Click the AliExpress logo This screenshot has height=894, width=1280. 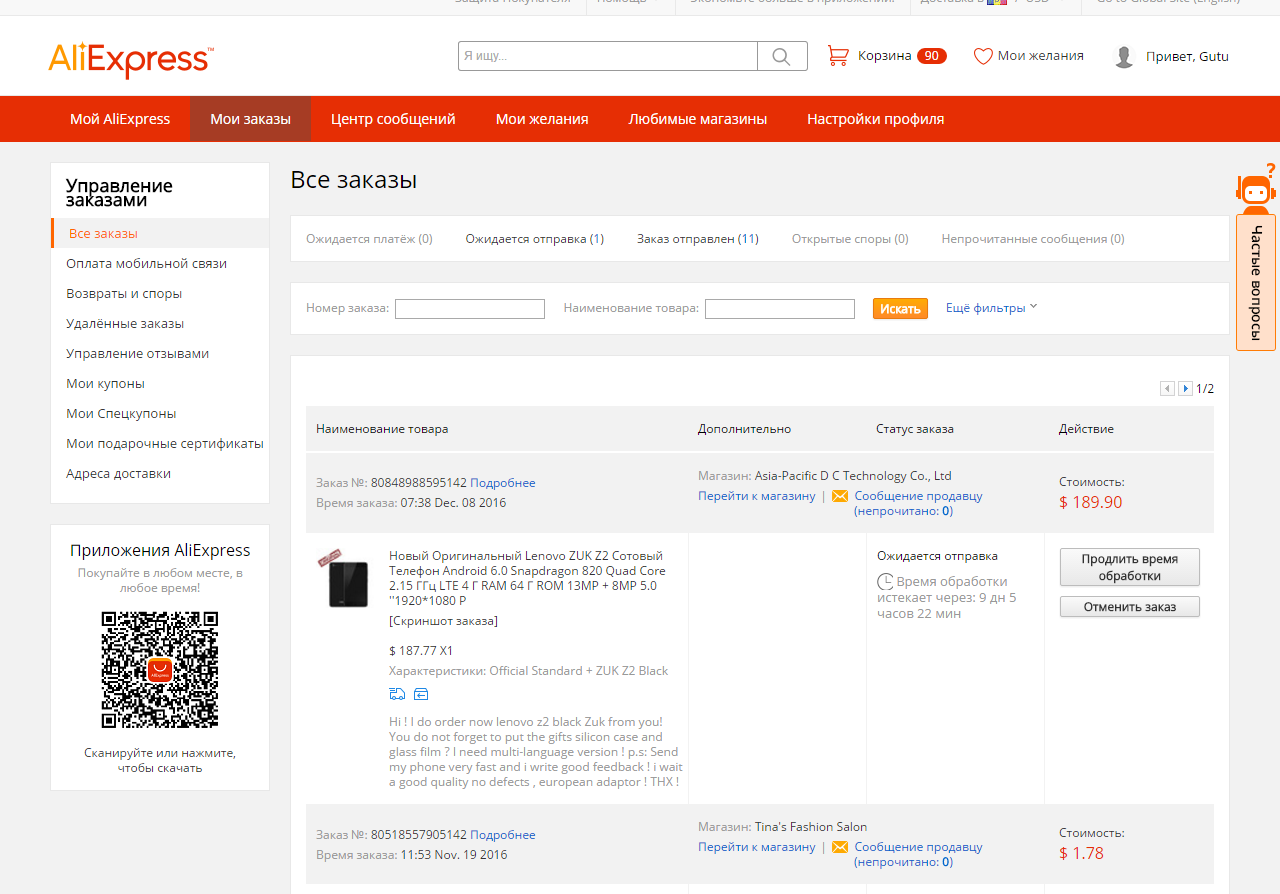(x=130, y=60)
